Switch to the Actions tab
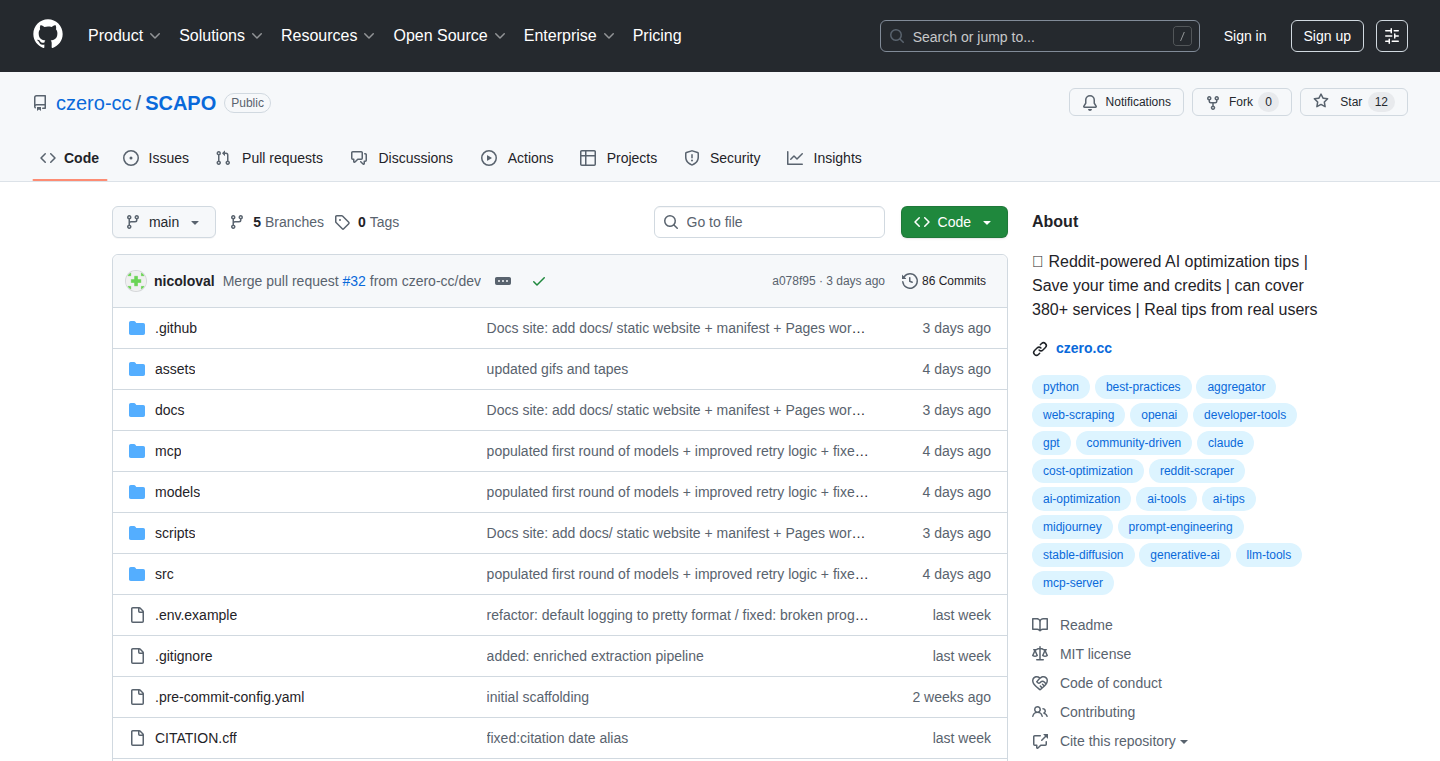The width and height of the screenshot is (1440, 761). [x=517, y=158]
